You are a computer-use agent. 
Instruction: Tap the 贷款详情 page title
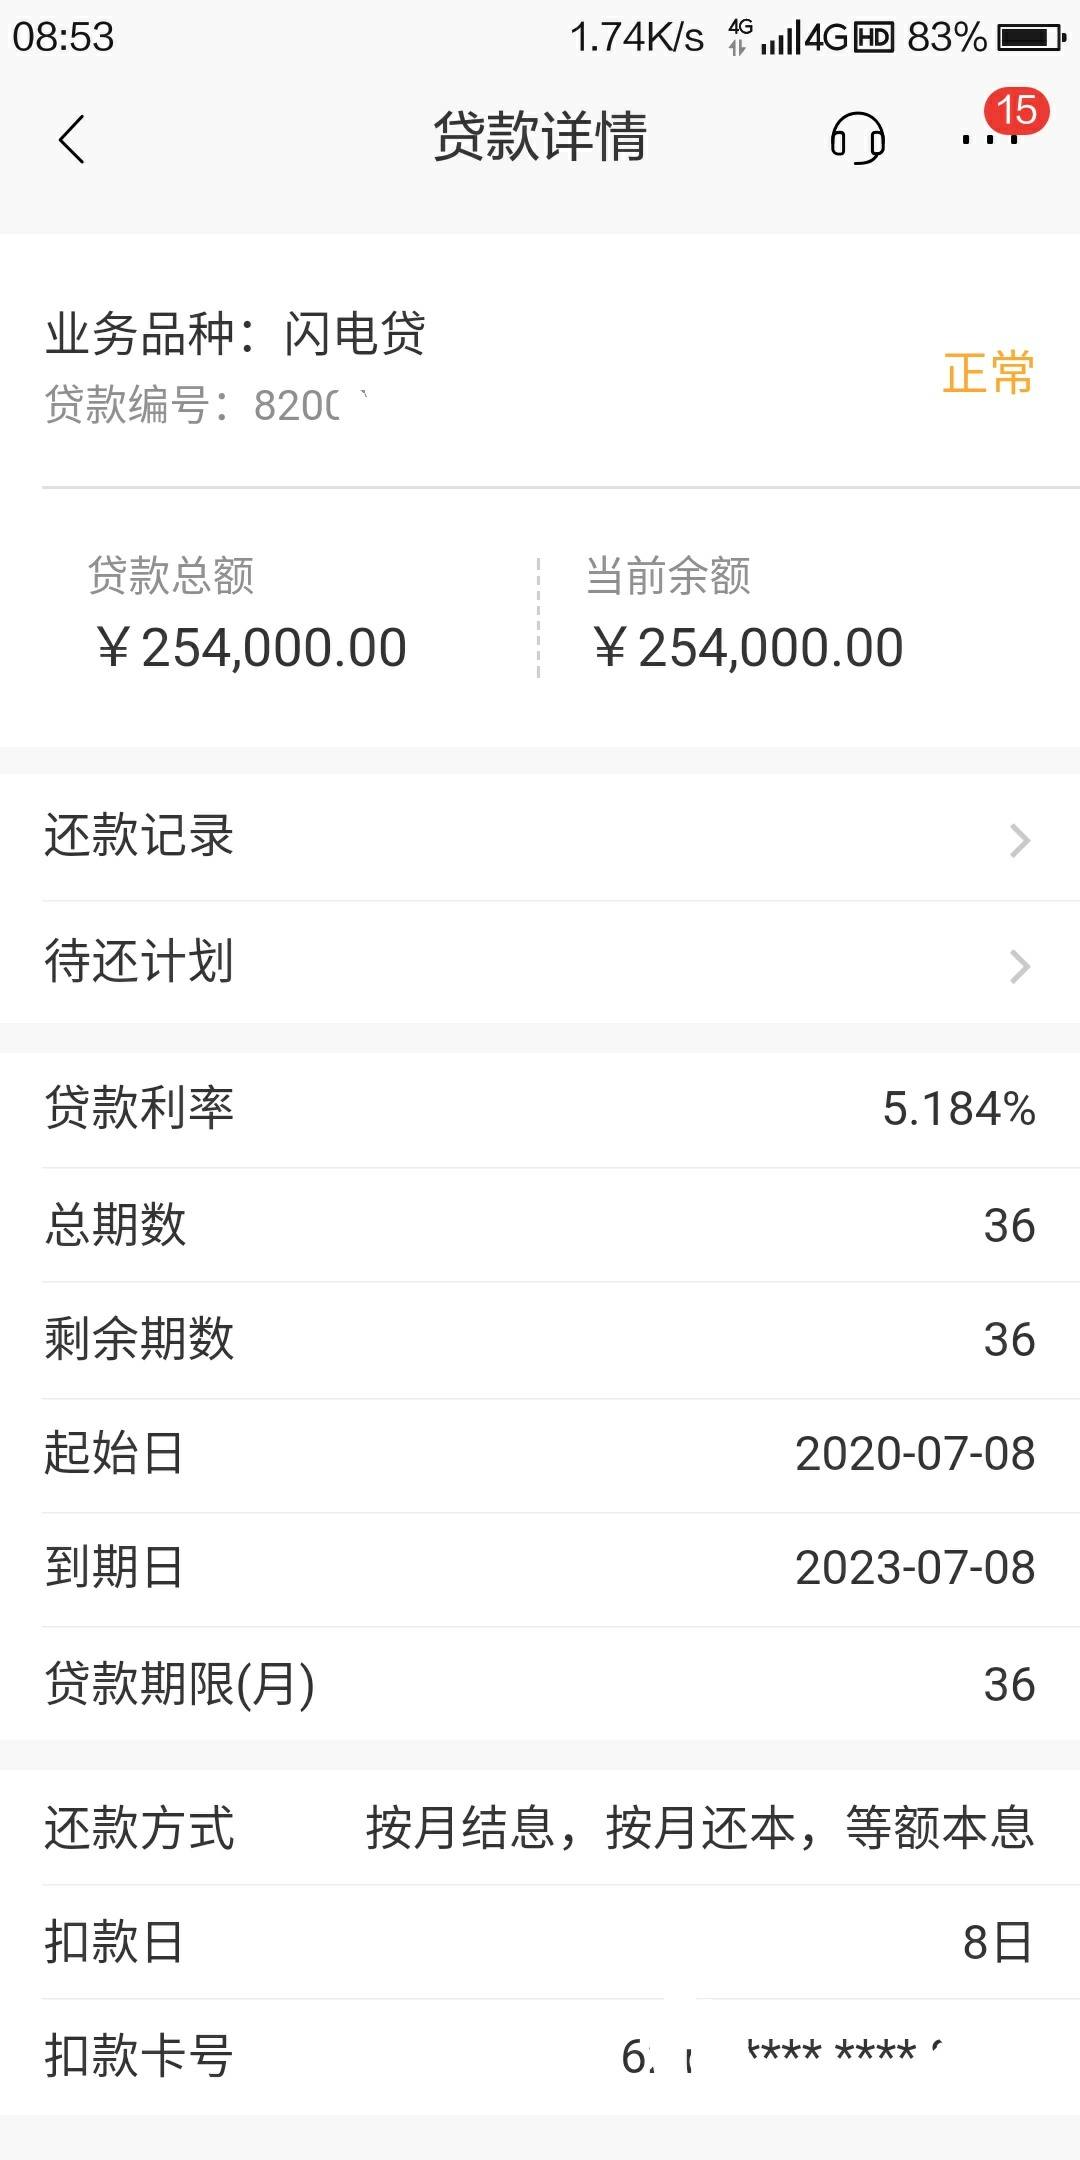[x=540, y=137]
